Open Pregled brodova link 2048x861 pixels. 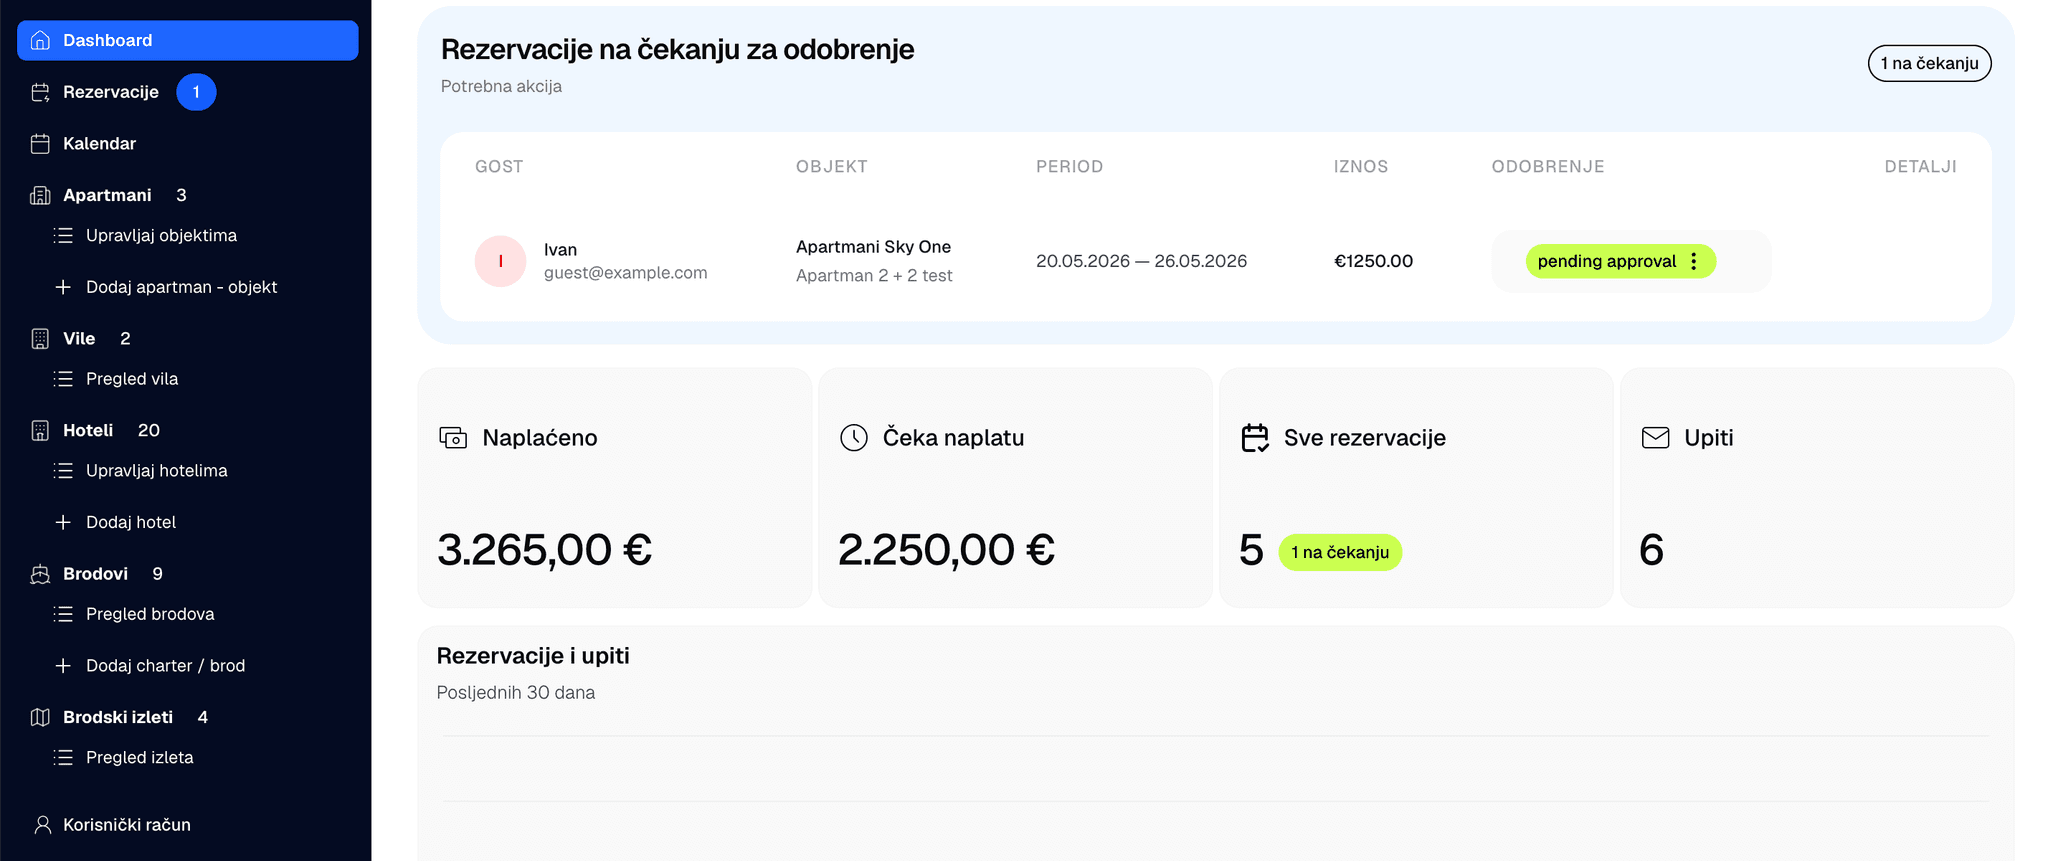click(150, 614)
